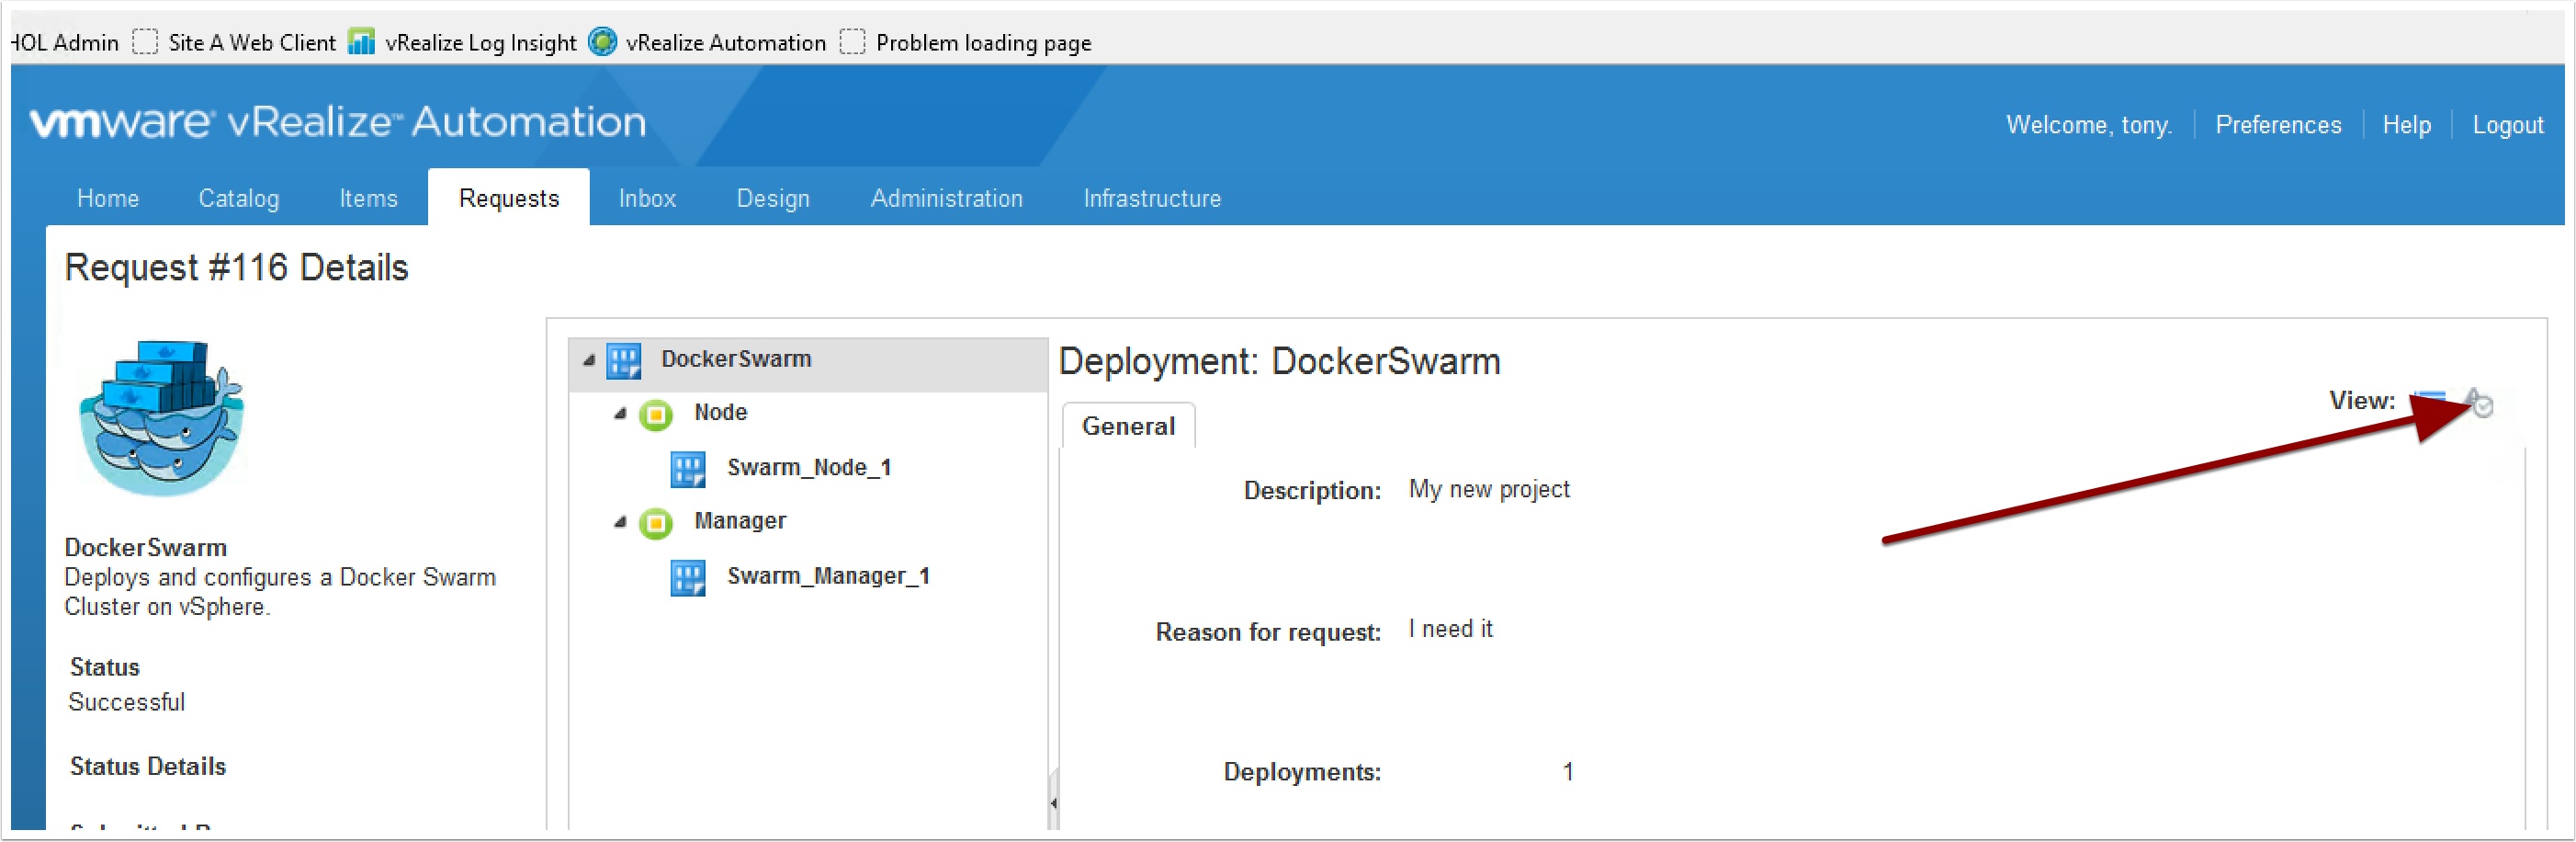Select Swarm_Manager_1 in the tree
Viewport: 2576px width, 842px height.
[828, 576]
